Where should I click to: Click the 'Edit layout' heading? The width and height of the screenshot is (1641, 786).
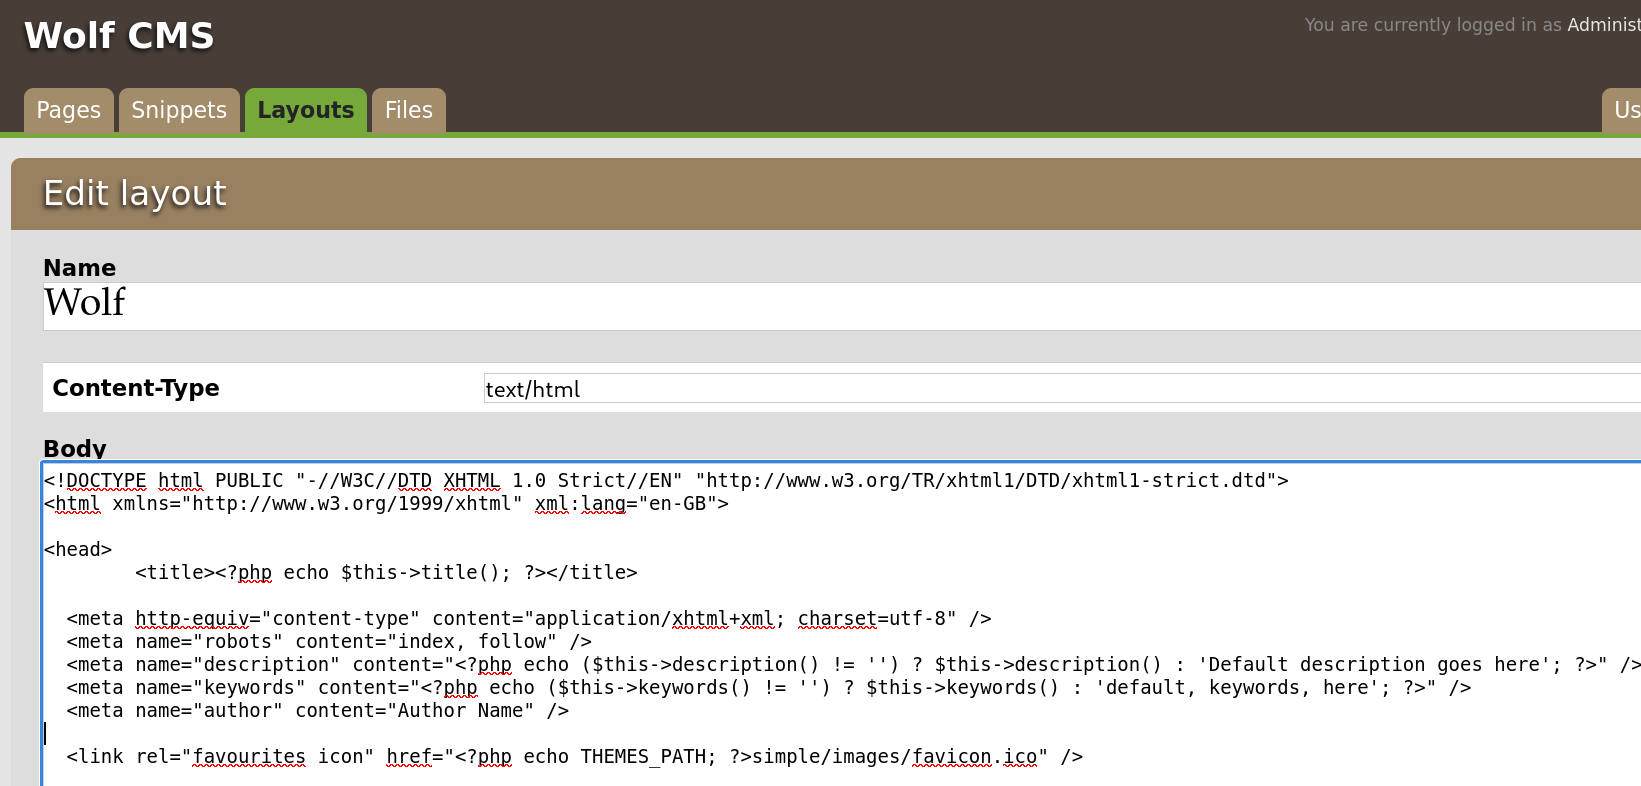(135, 193)
